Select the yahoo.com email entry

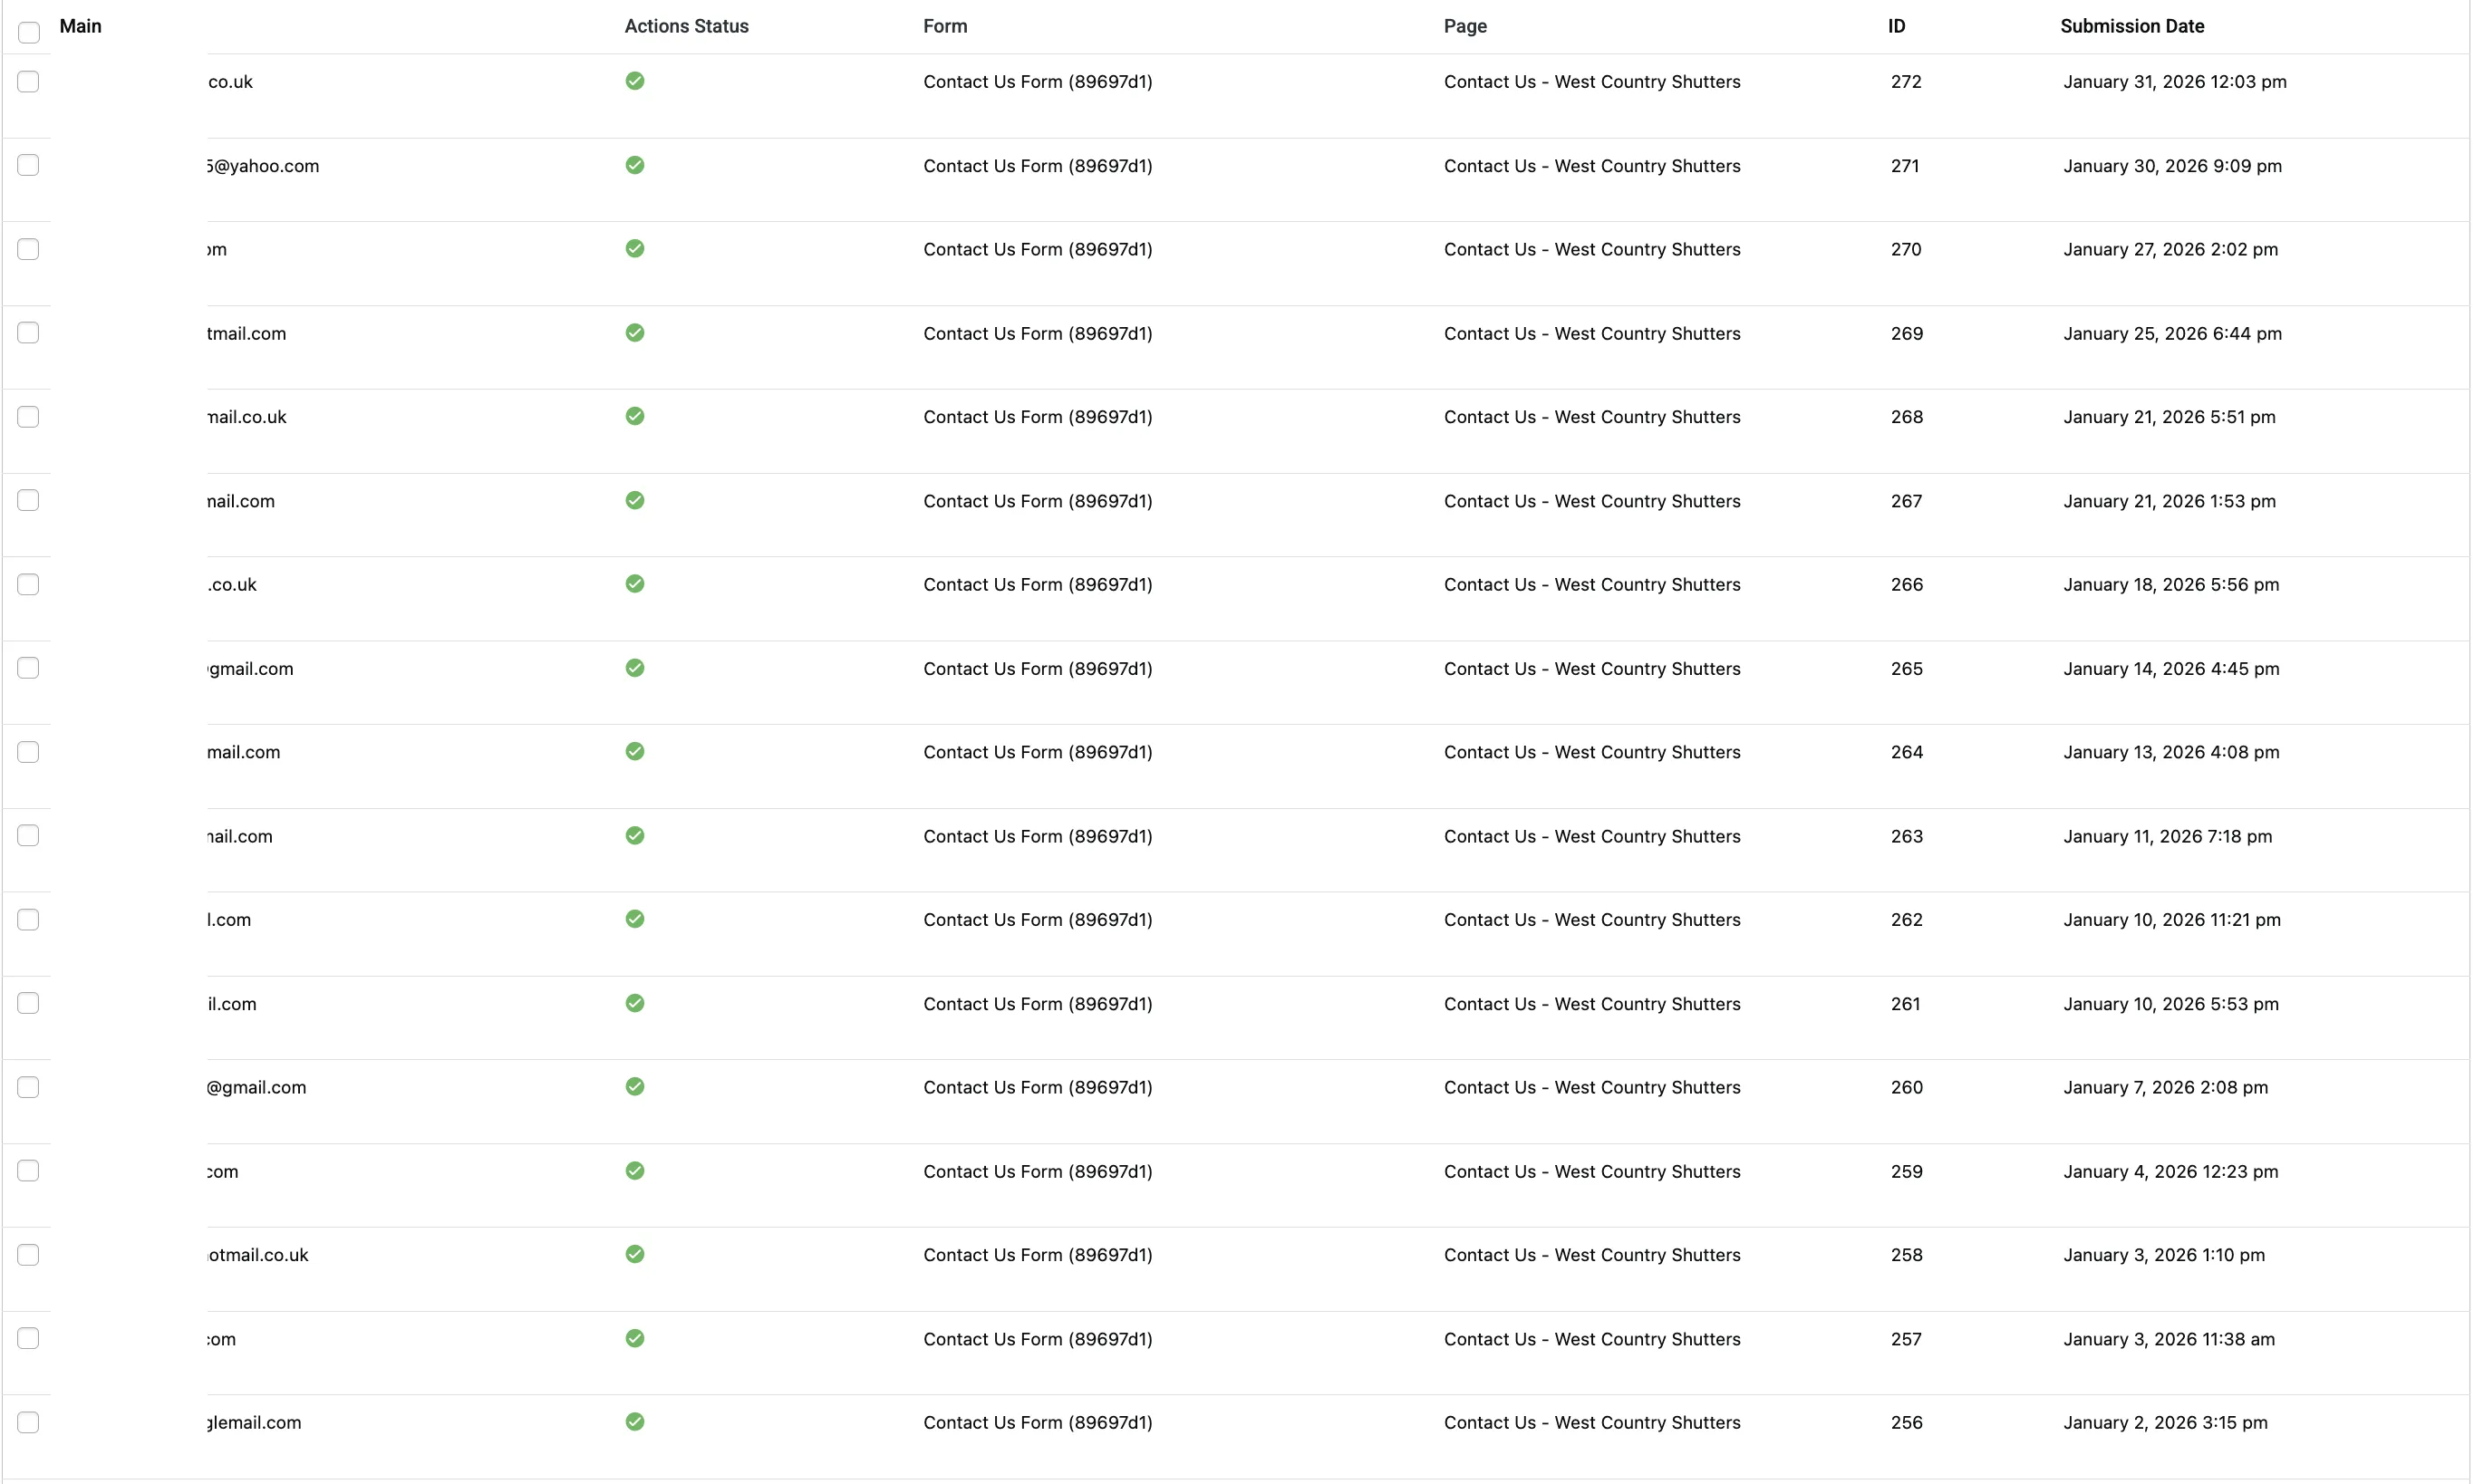click(x=262, y=165)
